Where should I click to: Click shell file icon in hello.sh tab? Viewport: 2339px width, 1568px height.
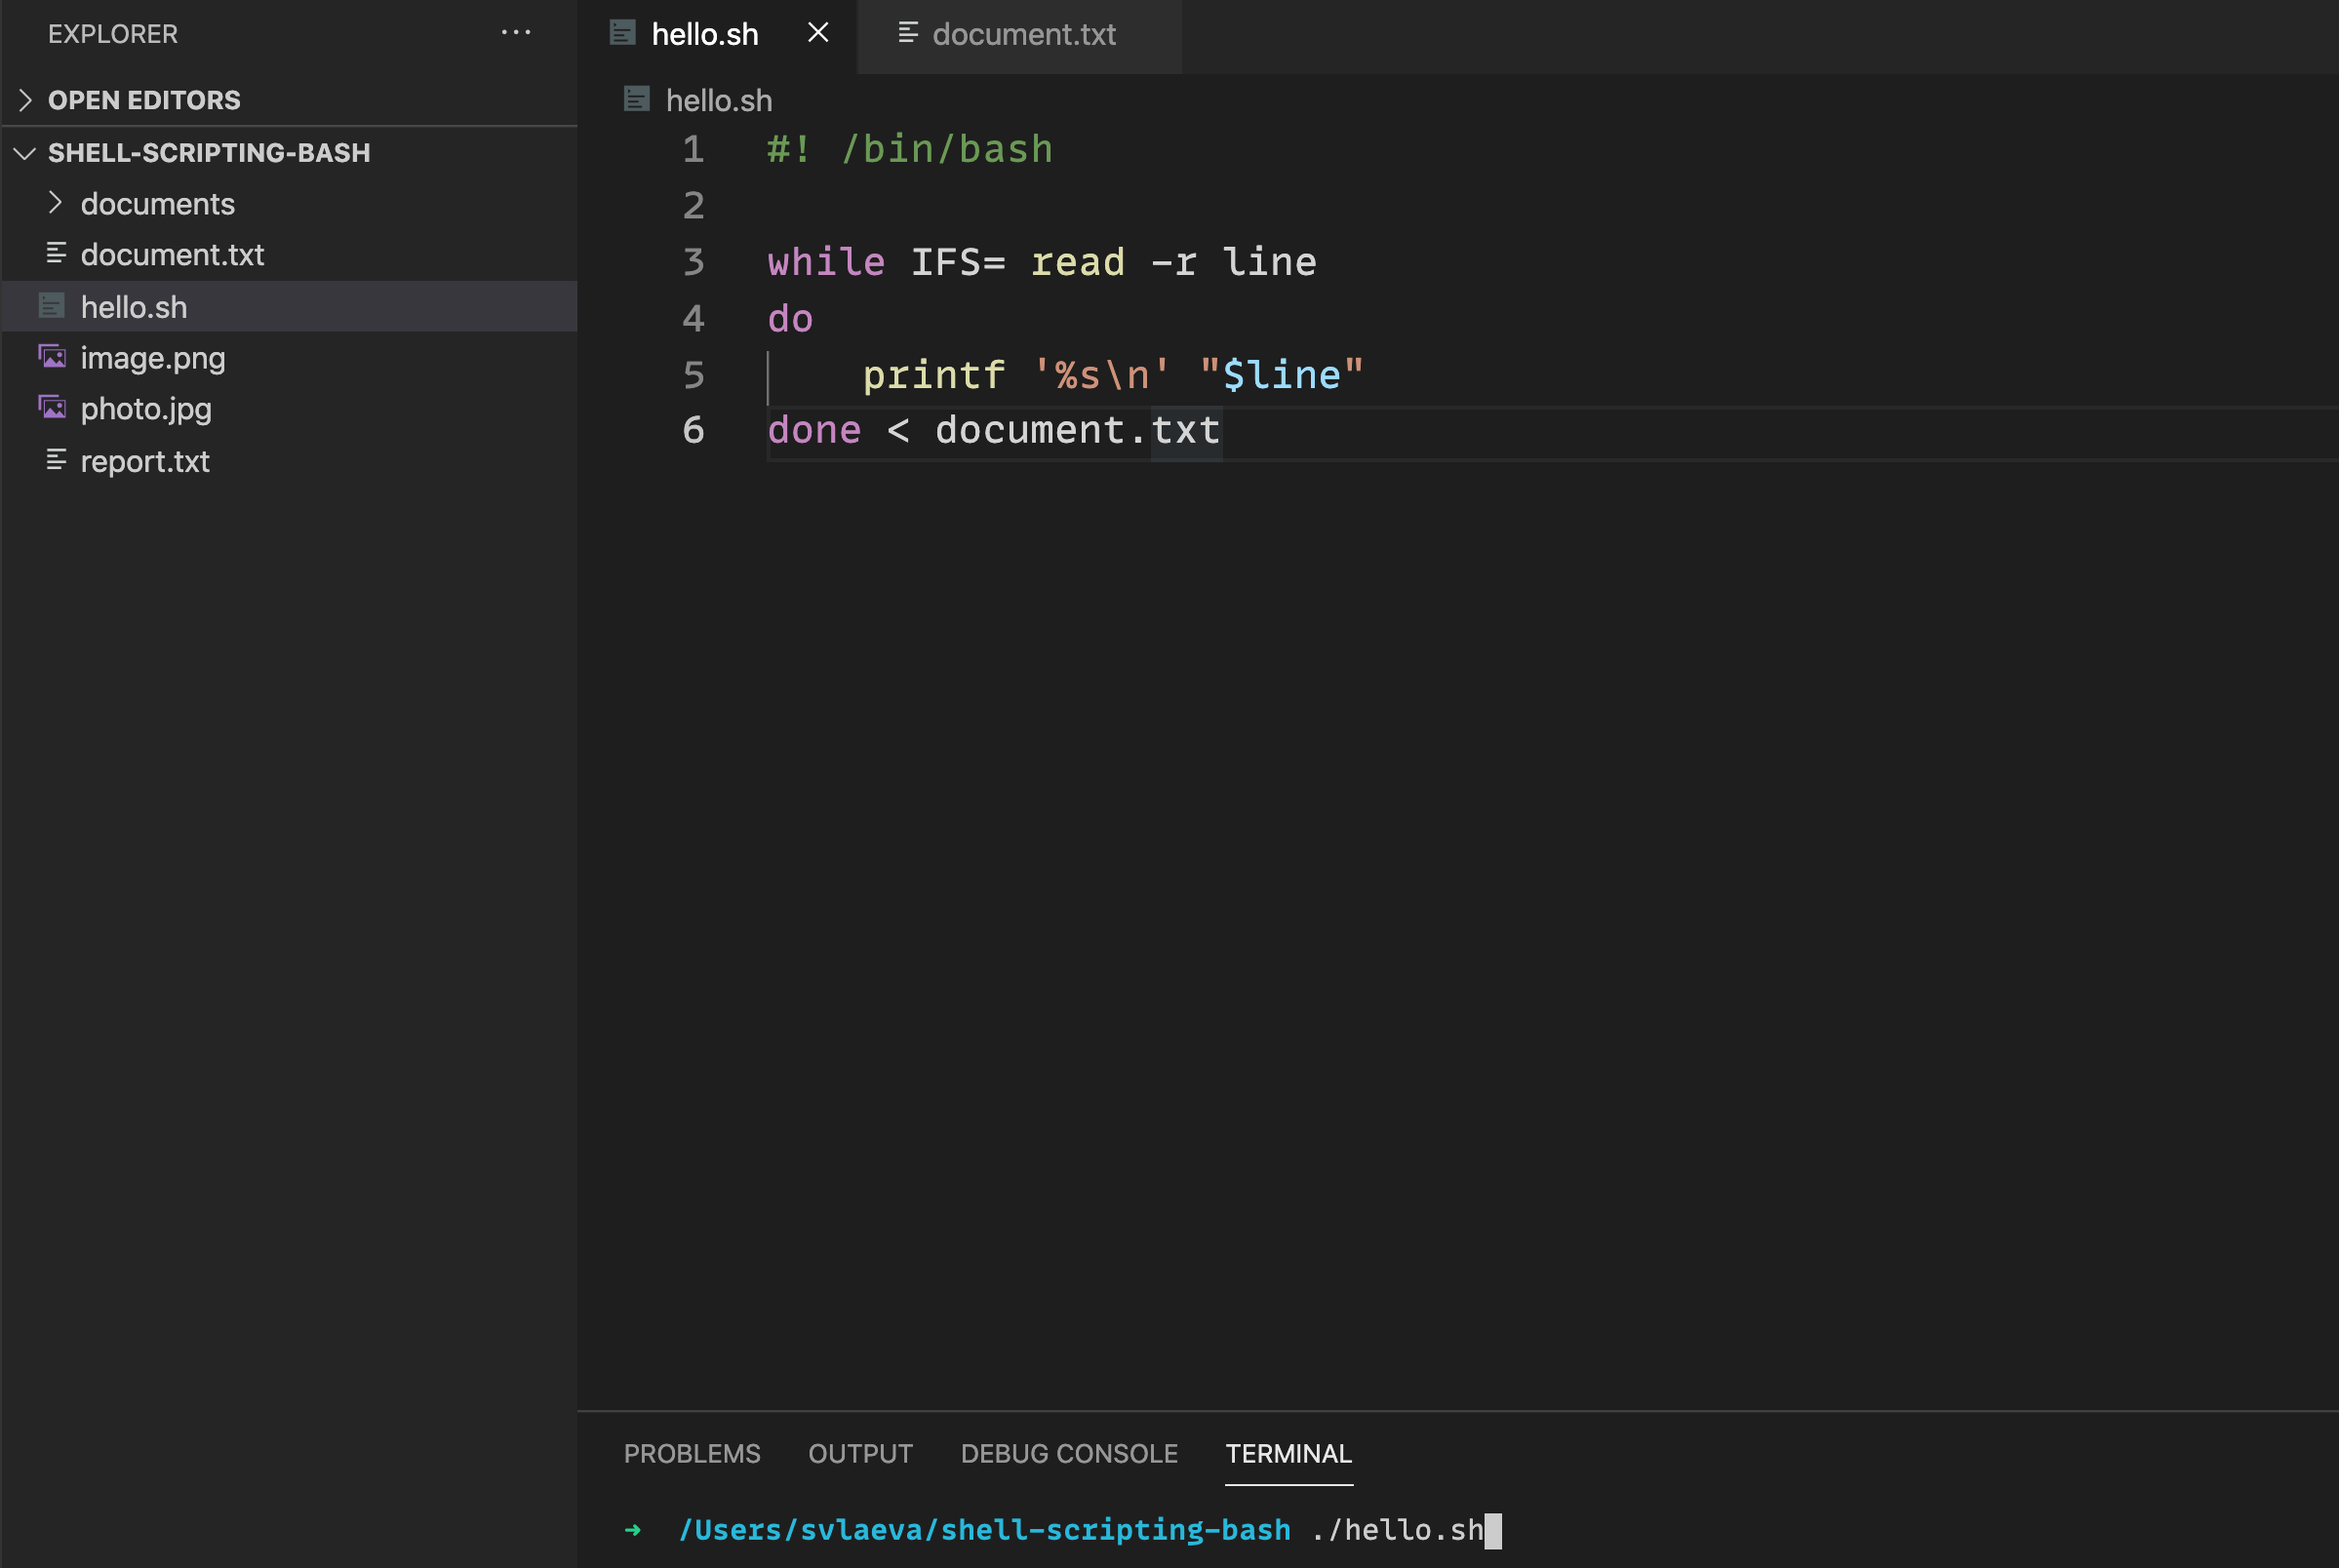point(622,33)
